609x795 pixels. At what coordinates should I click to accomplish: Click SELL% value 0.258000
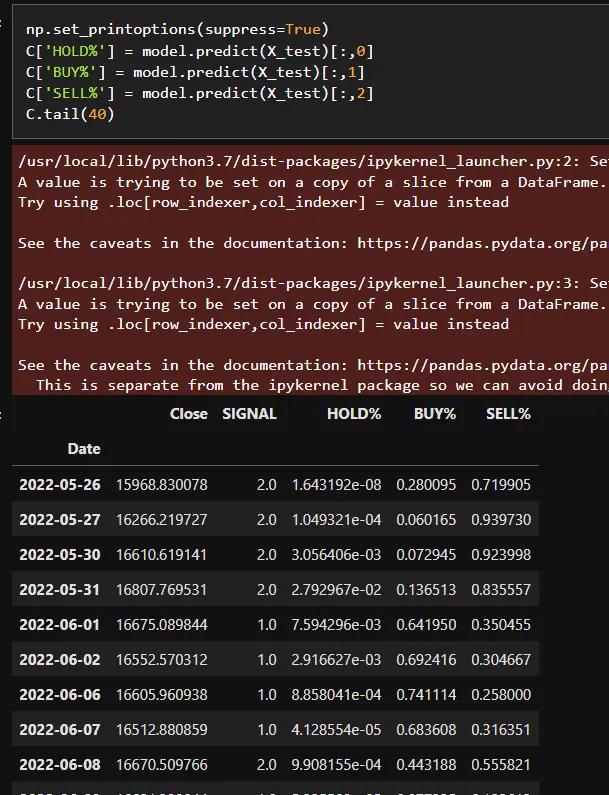501,695
